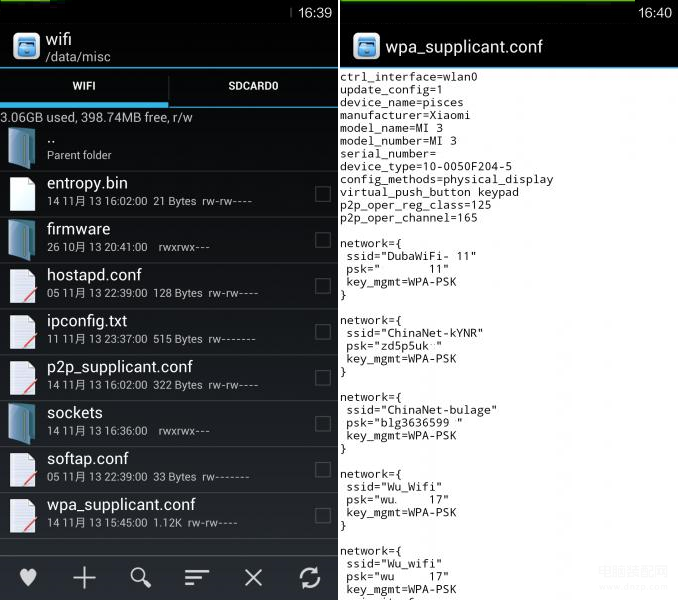Open softap.conf by its name
The image size is (678, 600).
[88, 459]
